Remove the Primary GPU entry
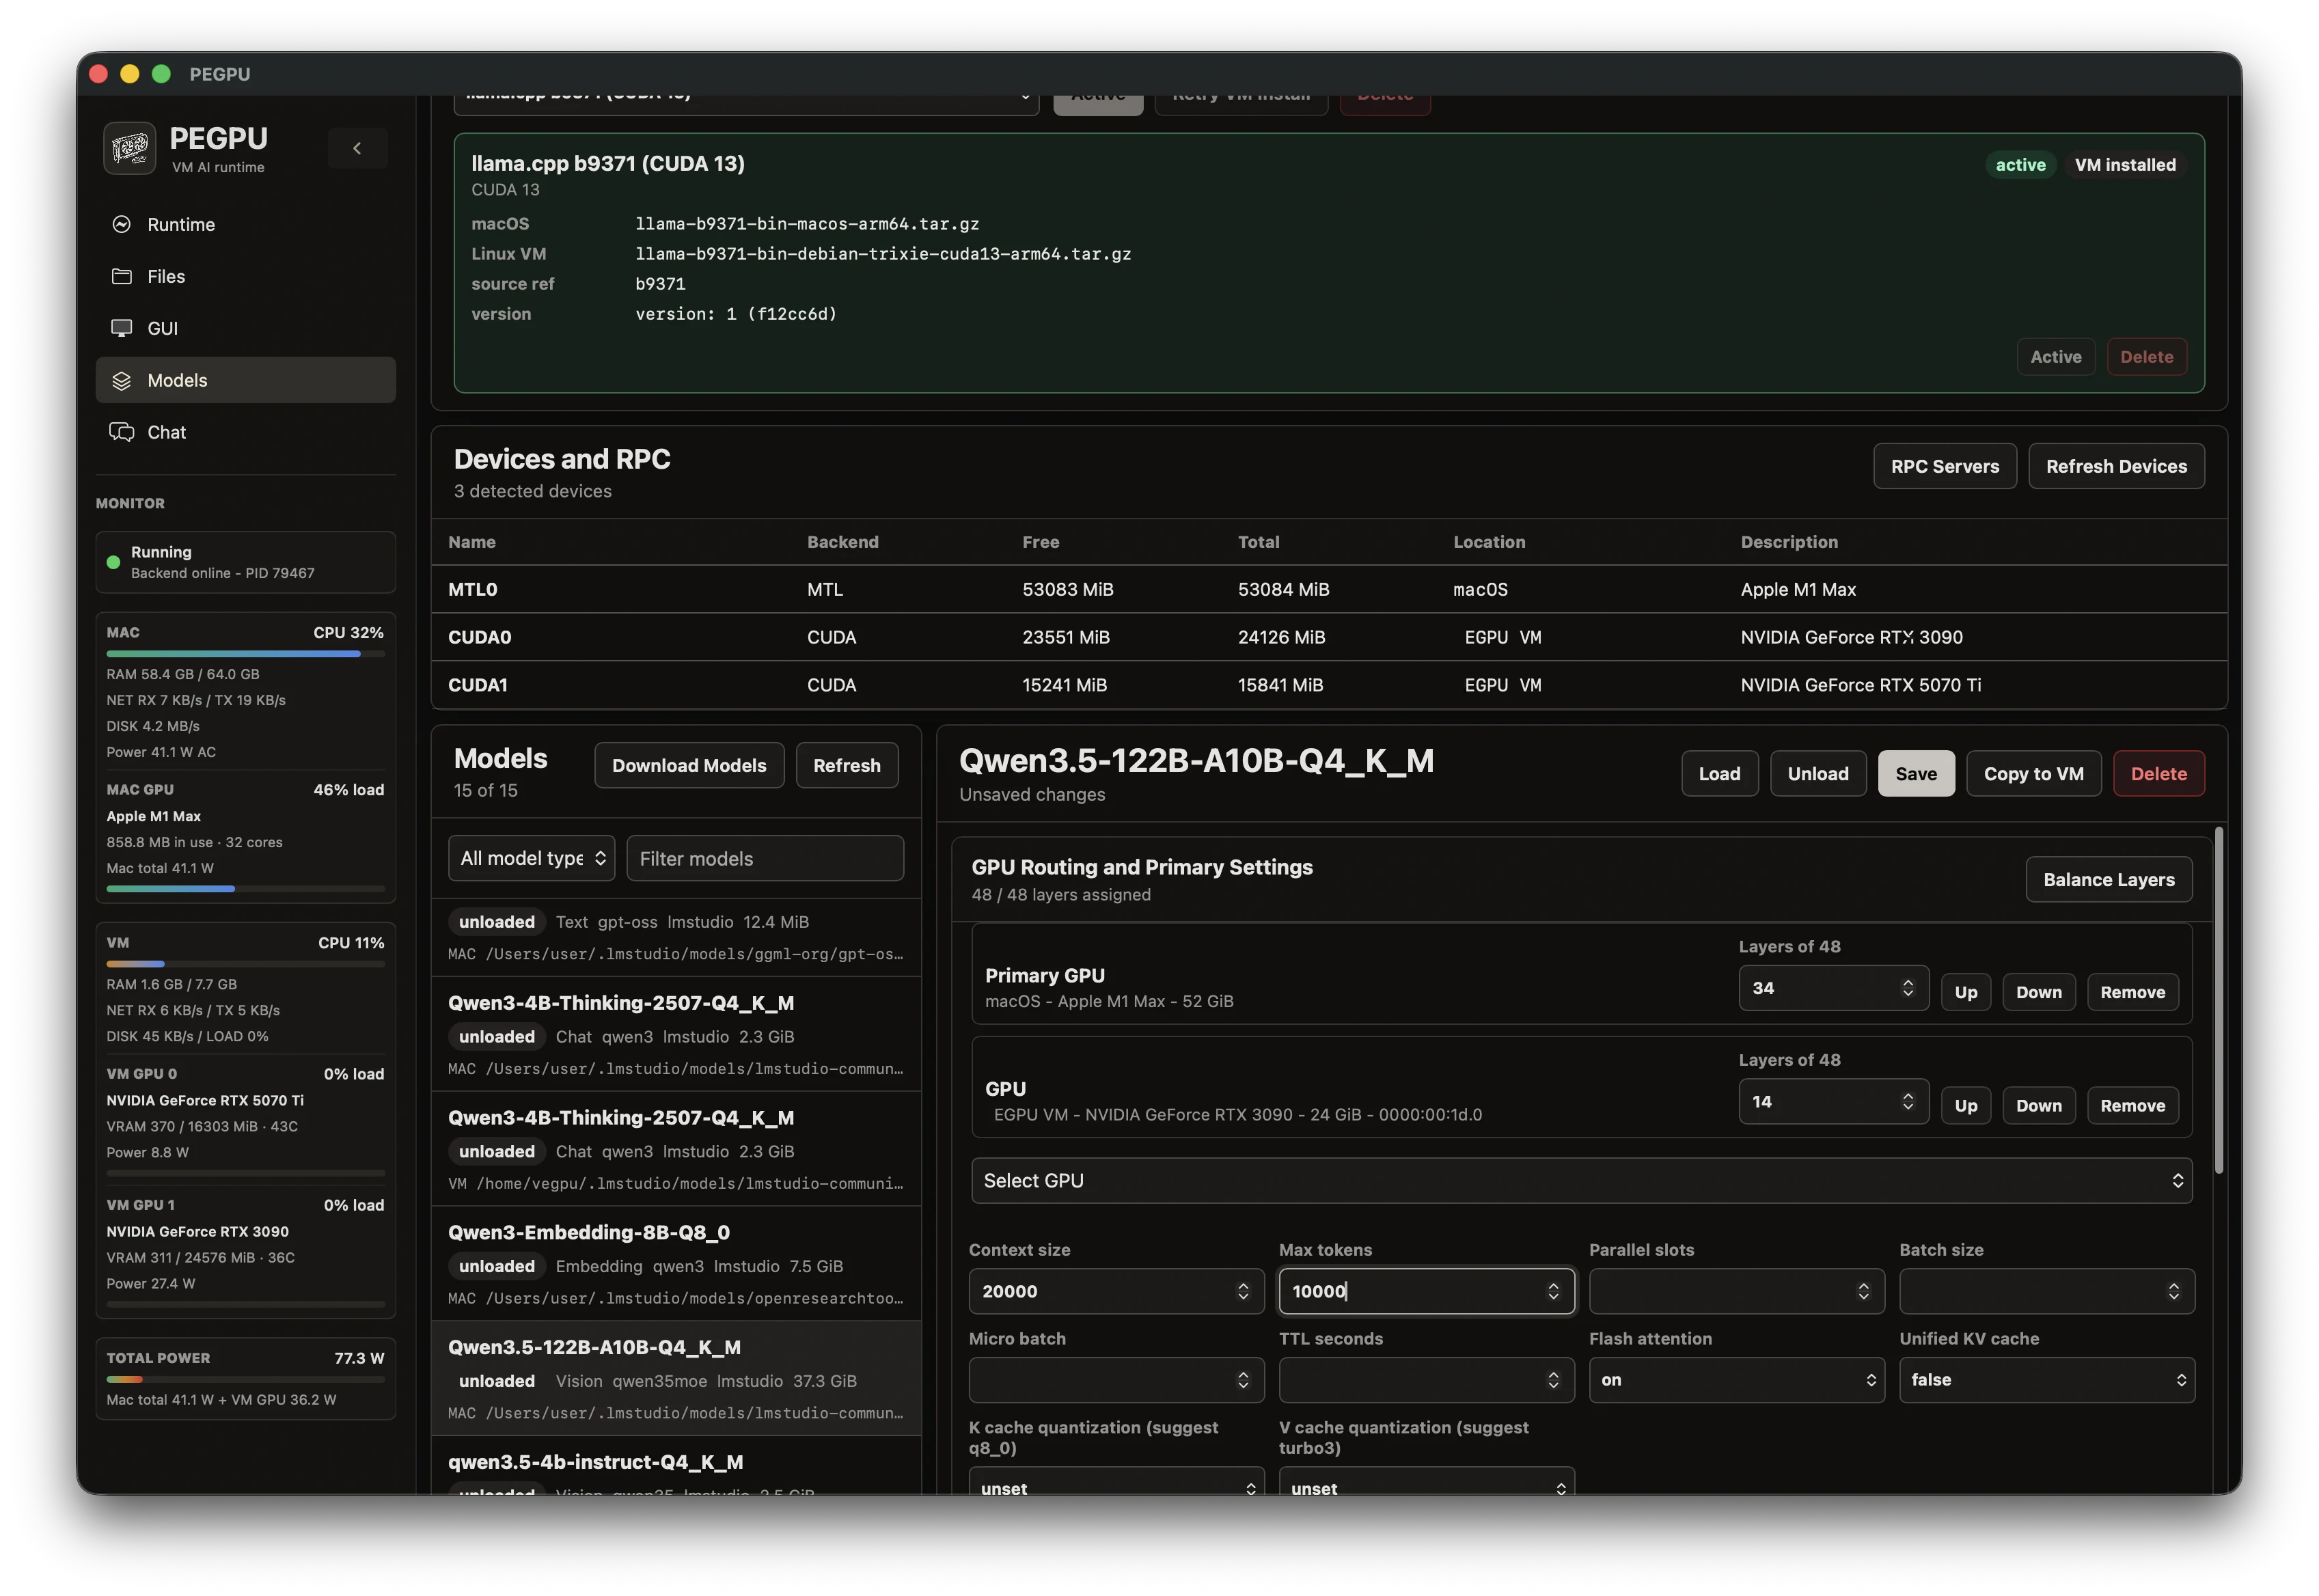The height and width of the screenshot is (1596, 2319). (x=2132, y=992)
